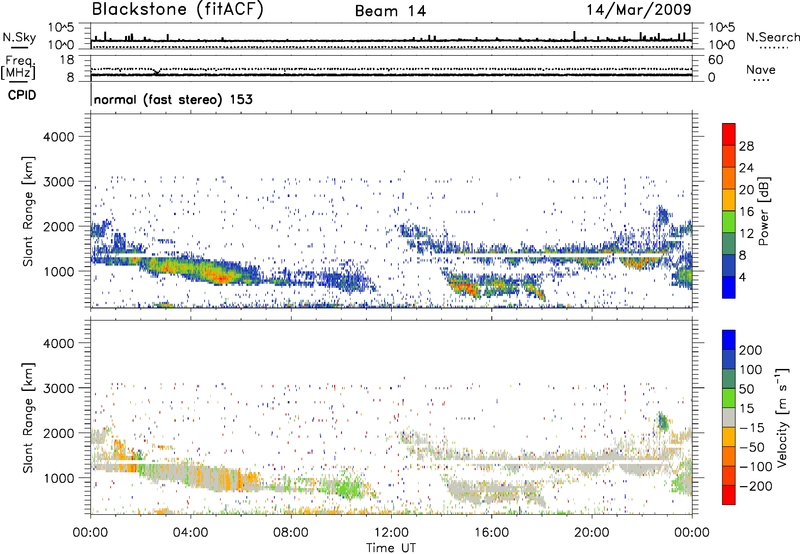Click the green velocity patch near 10:00
This screenshot has height=554, width=800.
click(347, 486)
